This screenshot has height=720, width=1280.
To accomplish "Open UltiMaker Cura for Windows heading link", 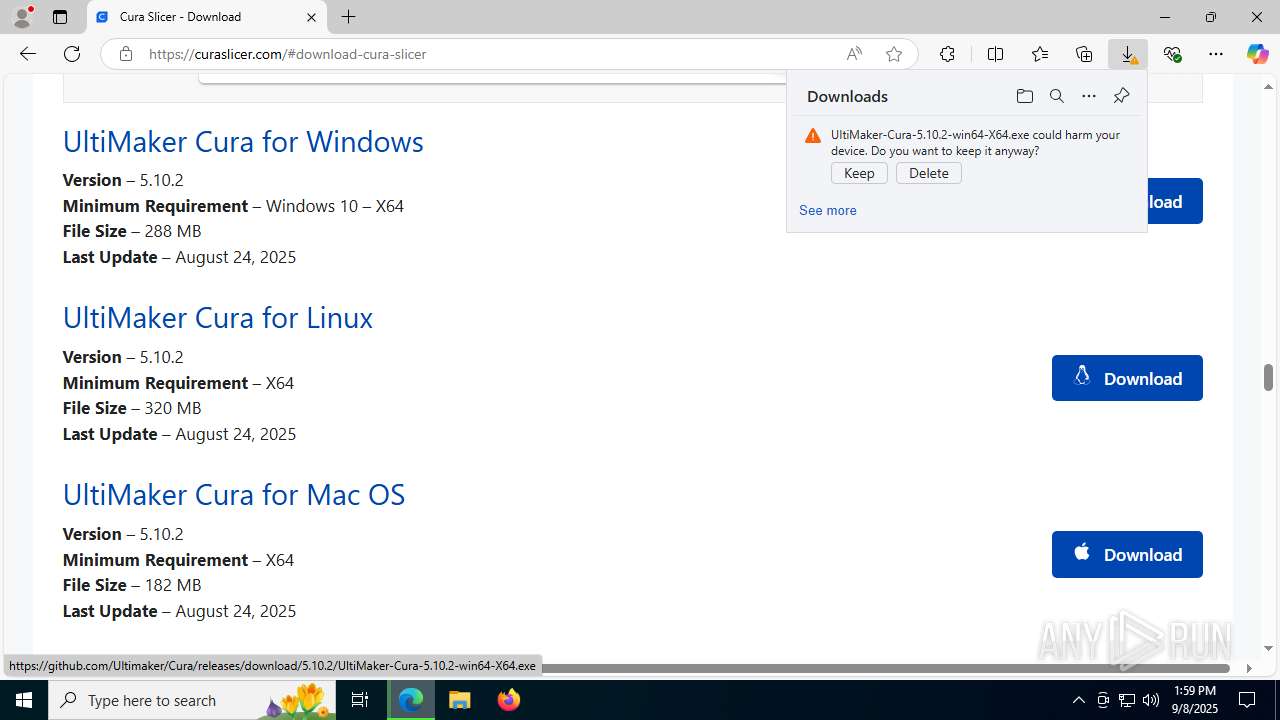I will 243,141.
